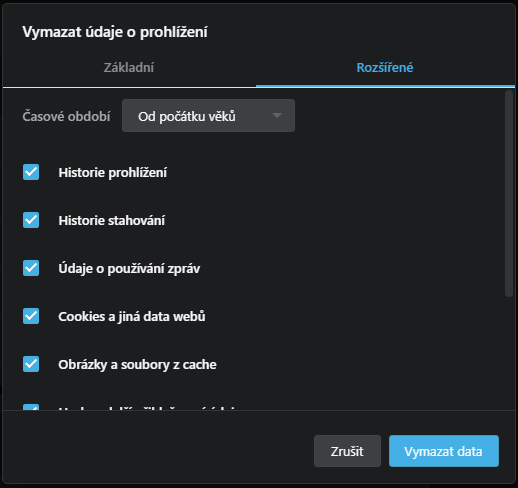Open the 'Od počátku věků' time range dropdown
This screenshot has width=518, height=488.
[208, 116]
